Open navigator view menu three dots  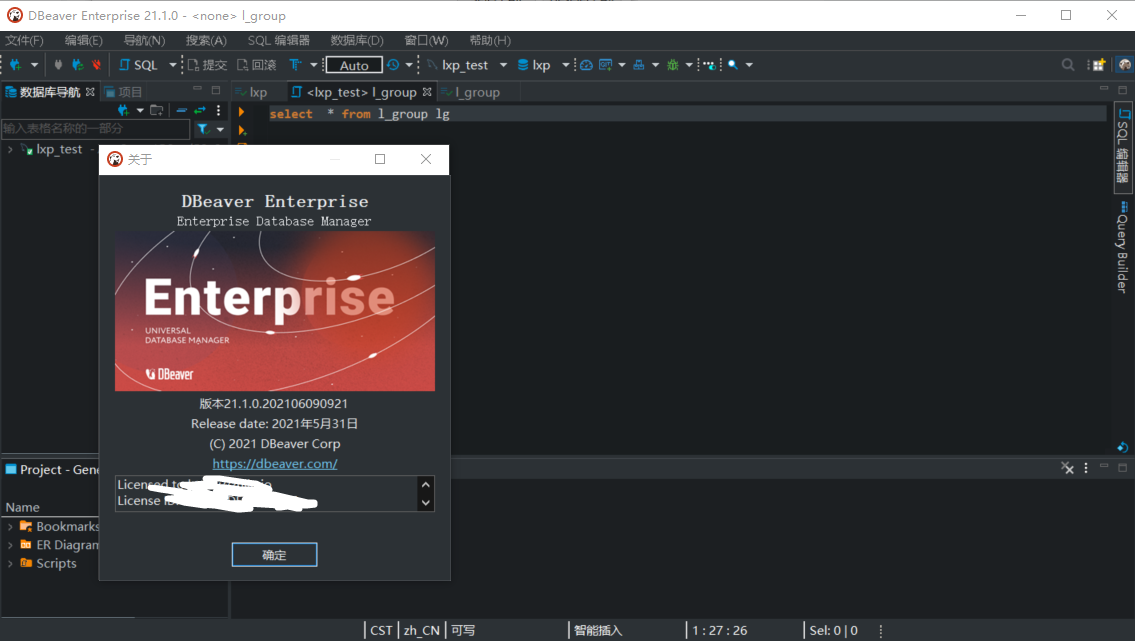tap(218, 110)
